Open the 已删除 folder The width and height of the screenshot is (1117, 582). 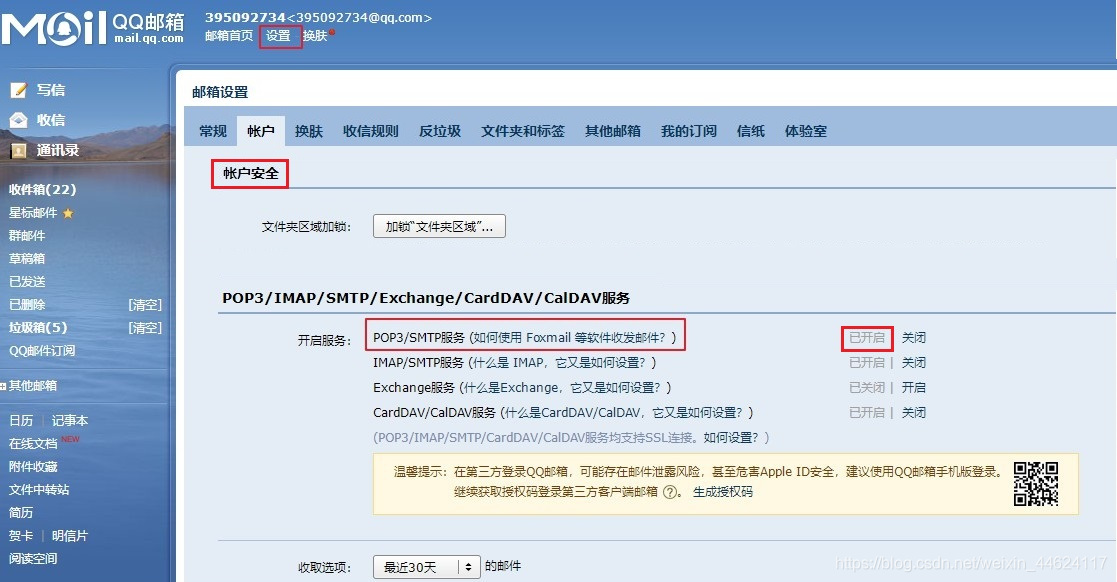click(x=27, y=305)
